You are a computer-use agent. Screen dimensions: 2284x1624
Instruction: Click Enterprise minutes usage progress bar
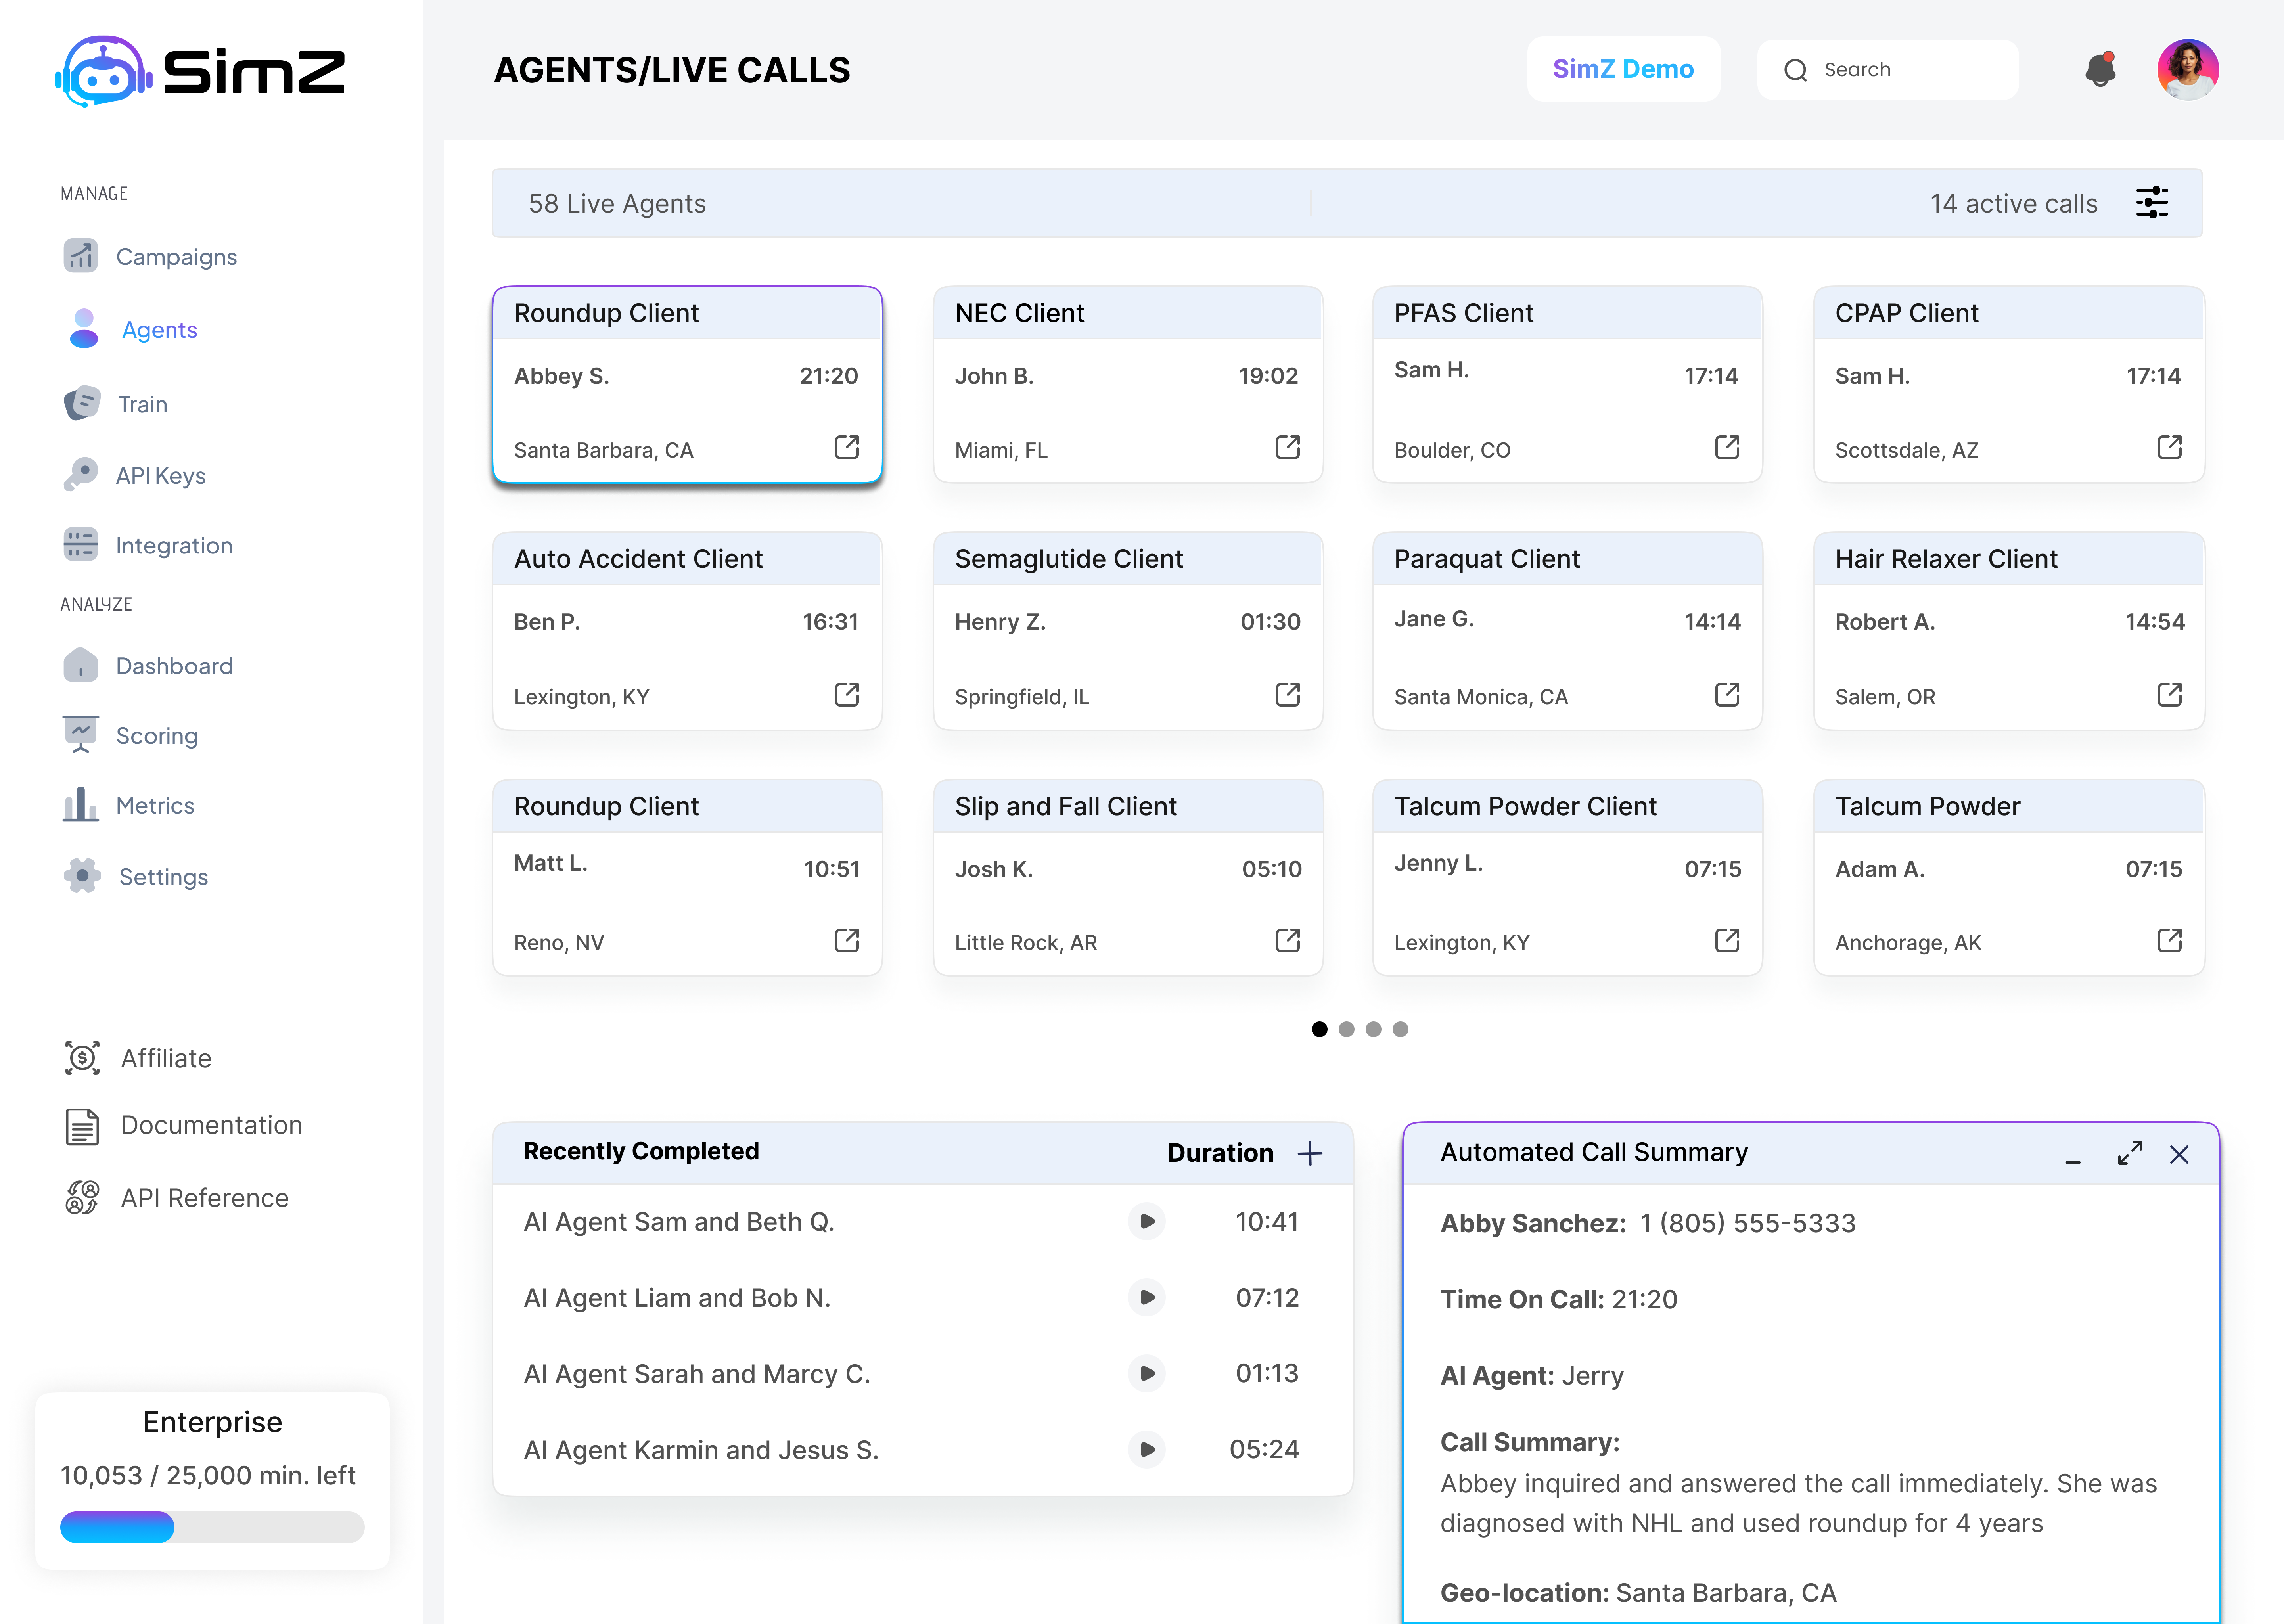(x=212, y=1527)
